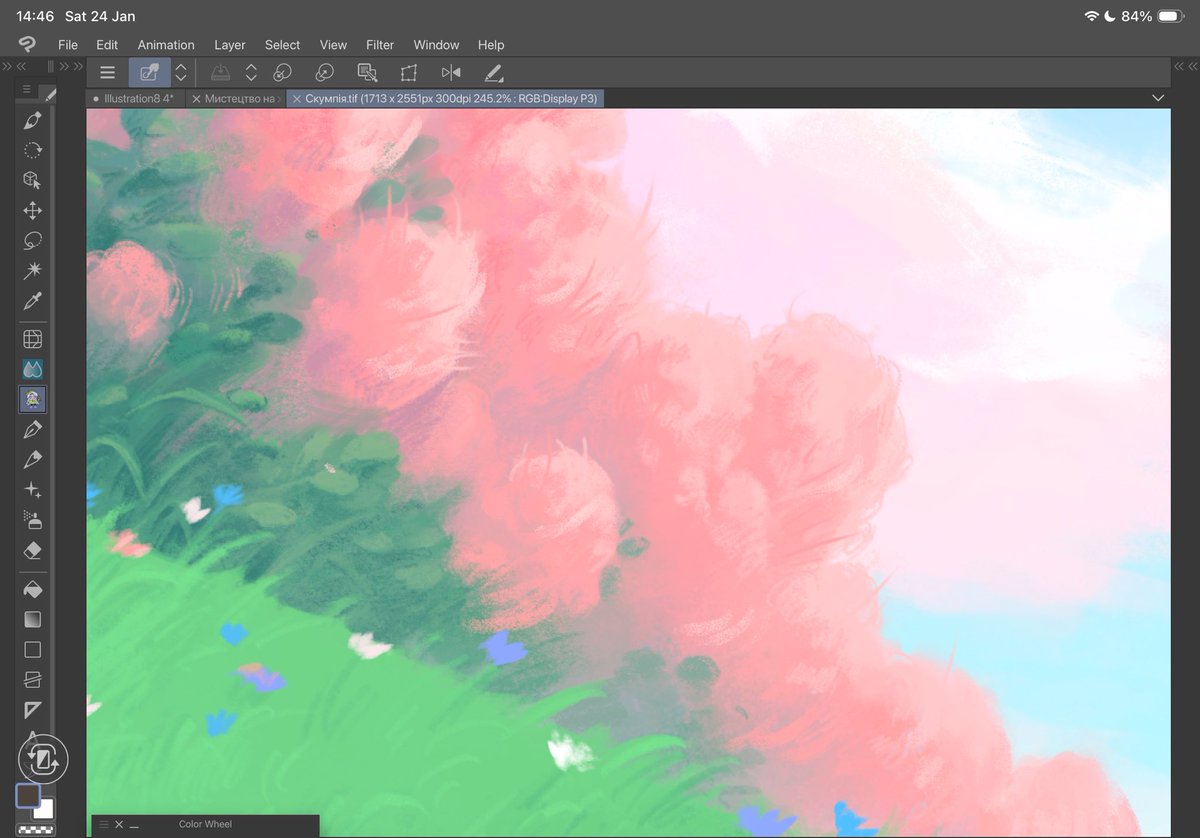Open the View menu
The image size is (1200, 838).
click(x=333, y=45)
